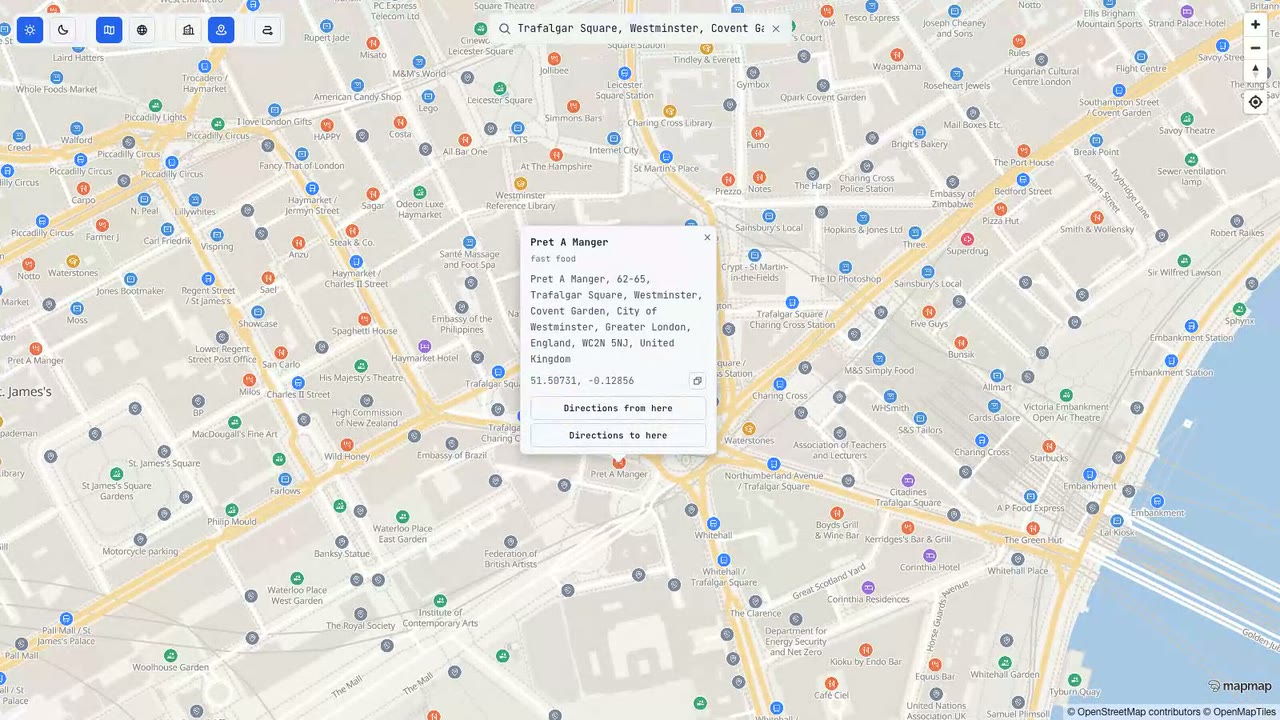This screenshot has height=720, width=1280.
Task: Clear the search box text
Action: tap(775, 29)
